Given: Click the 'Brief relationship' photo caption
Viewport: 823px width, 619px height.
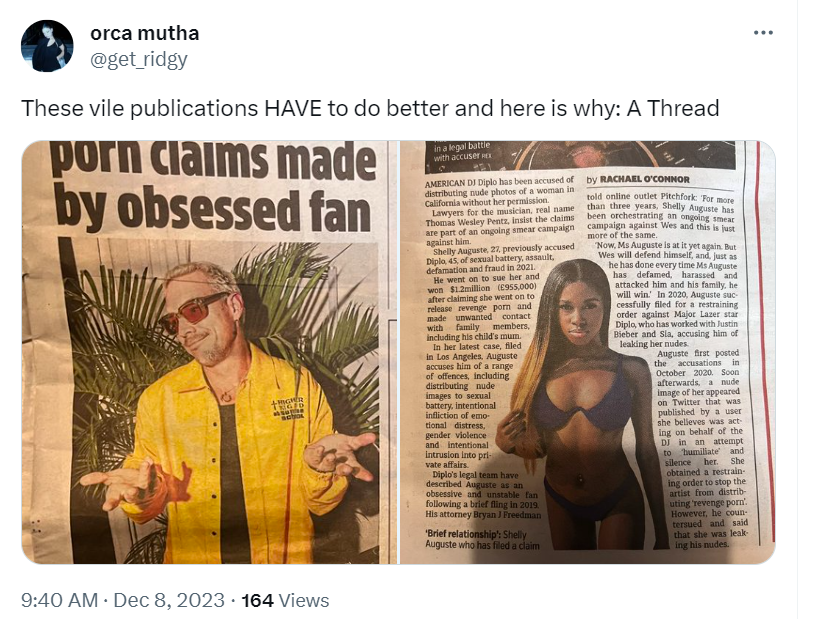Looking at the screenshot, I should click(482, 540).
